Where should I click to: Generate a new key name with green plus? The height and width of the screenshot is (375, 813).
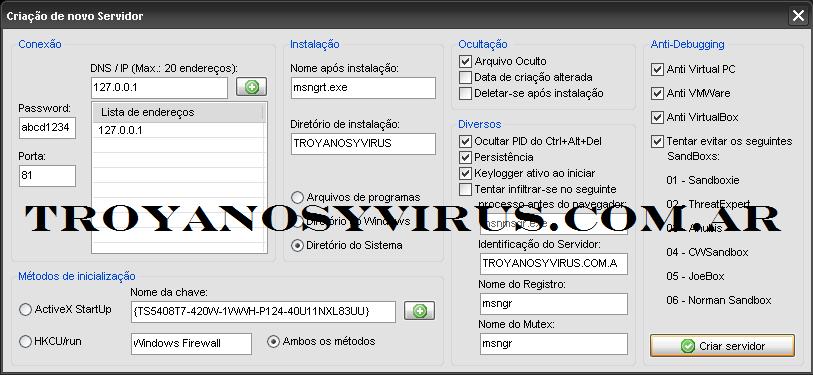(x=419, y=311)
